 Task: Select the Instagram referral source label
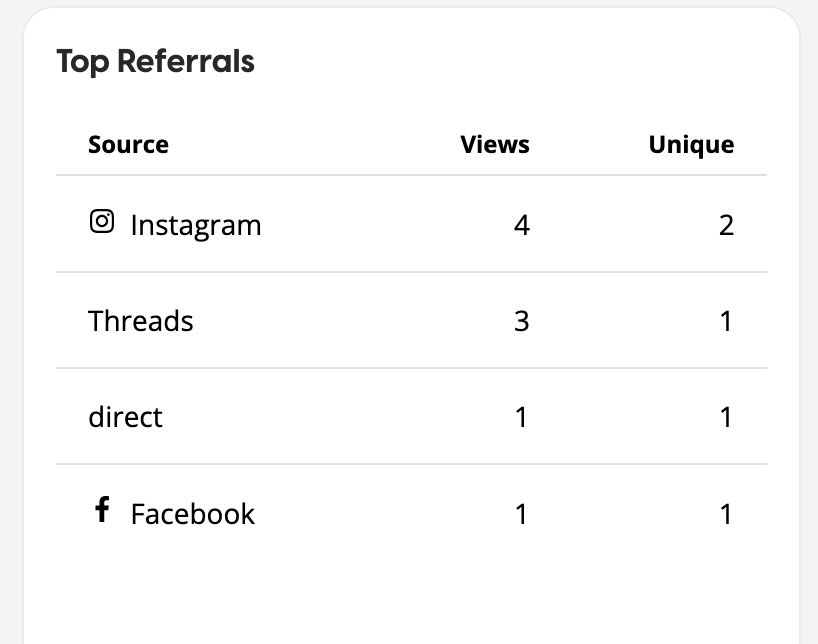196,225
